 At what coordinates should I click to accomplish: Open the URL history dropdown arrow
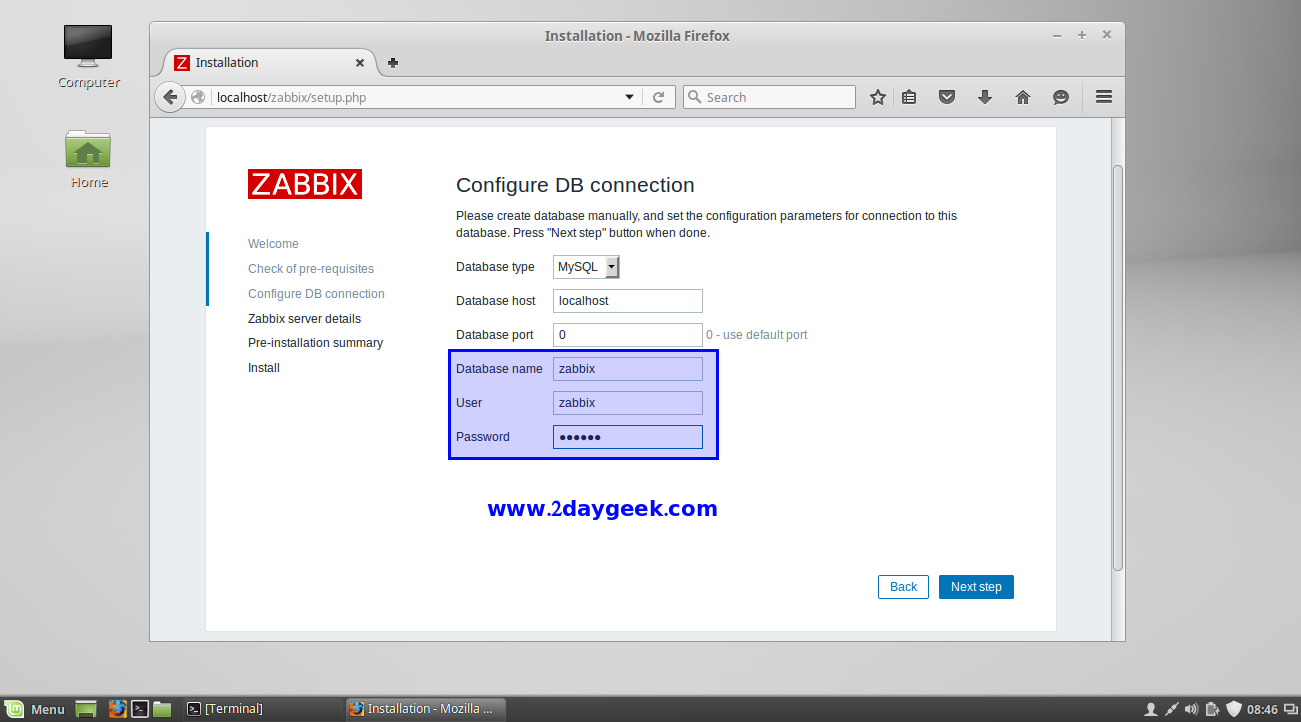point(629,97)
